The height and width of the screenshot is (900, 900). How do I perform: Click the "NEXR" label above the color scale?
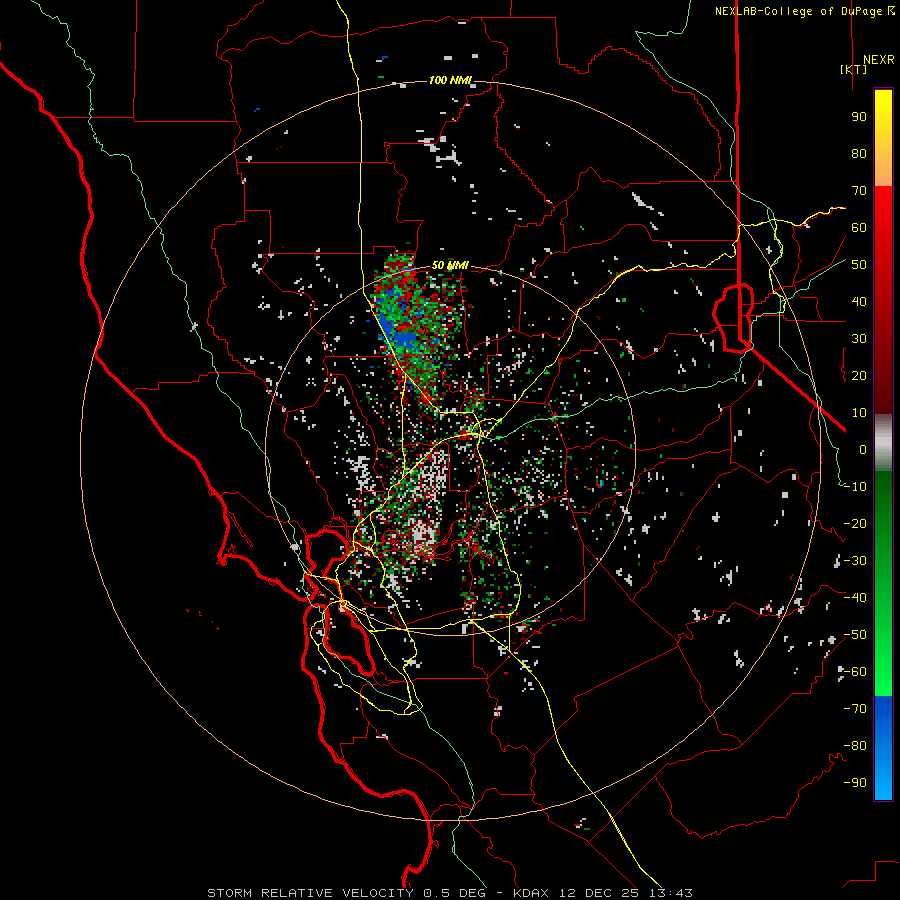[878, 60]
